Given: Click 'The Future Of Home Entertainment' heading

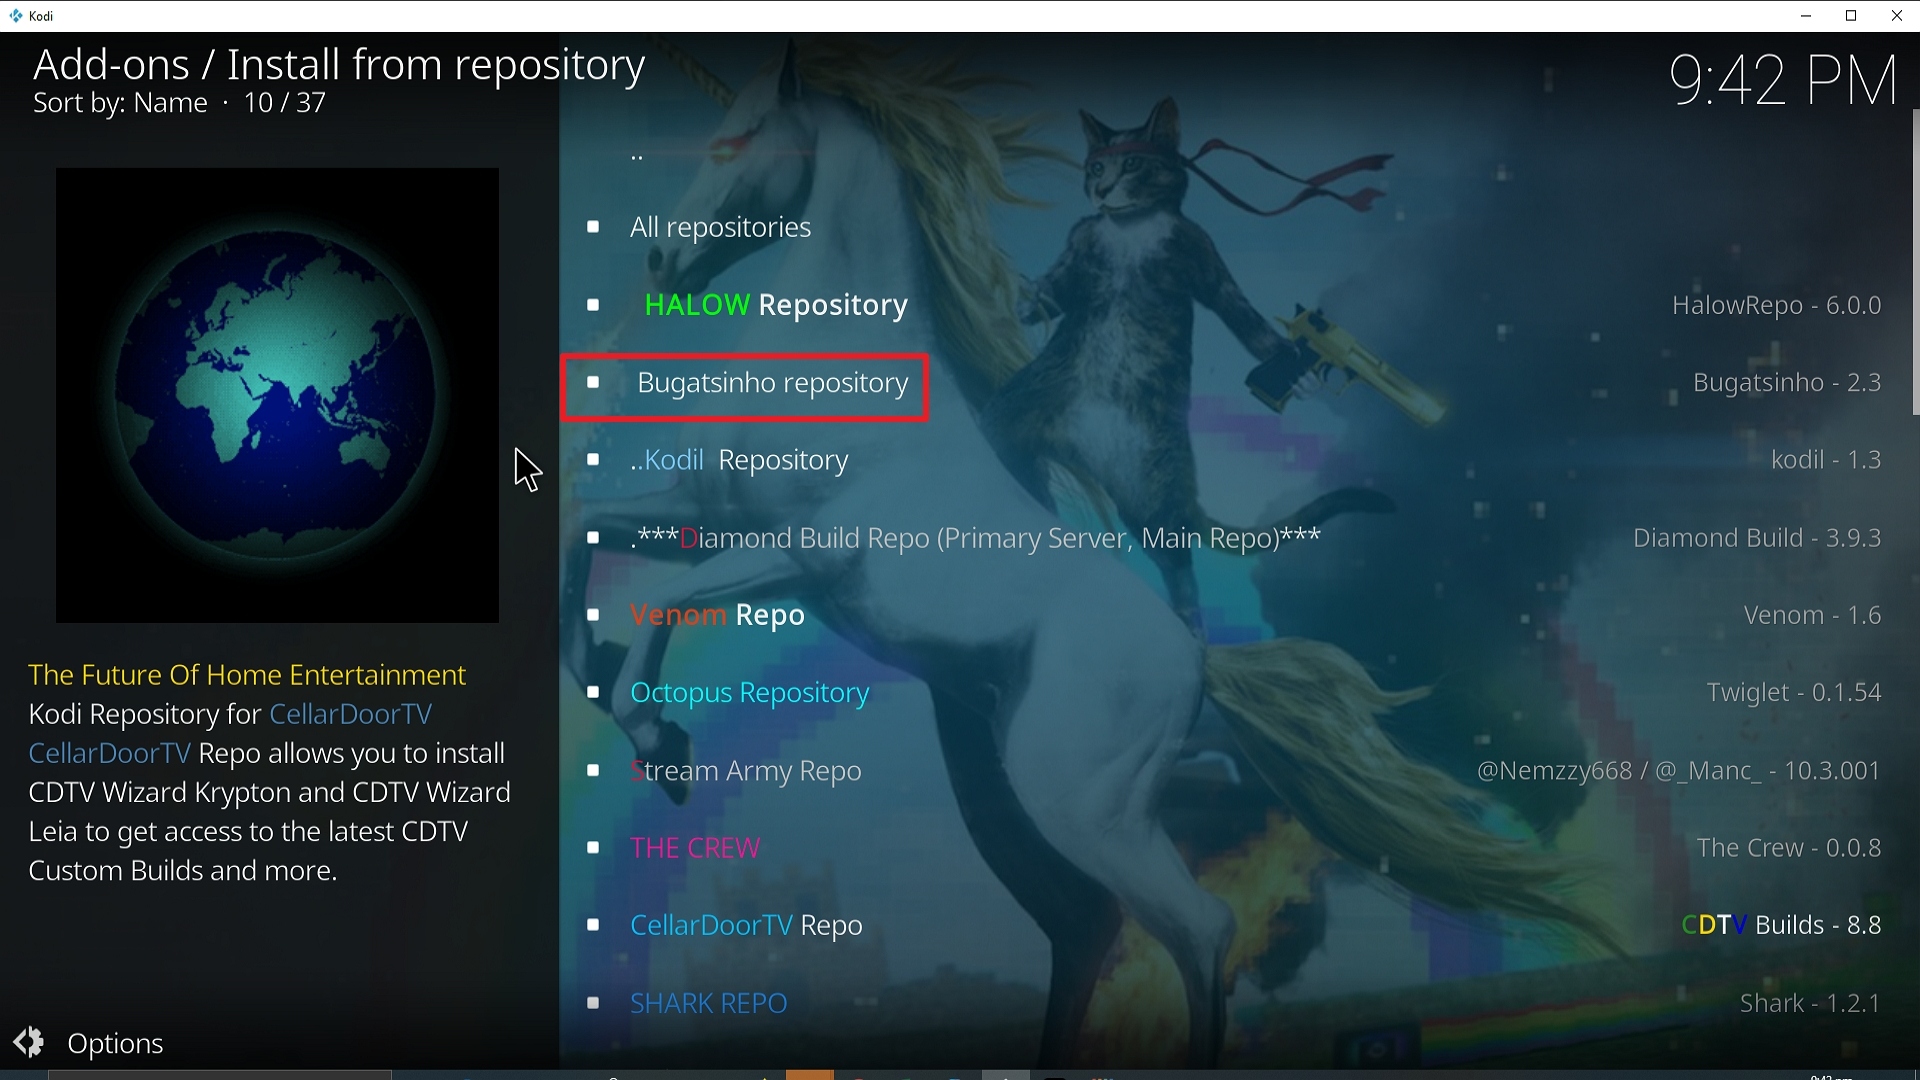Looking at the screenshot, I should point(247,675).
